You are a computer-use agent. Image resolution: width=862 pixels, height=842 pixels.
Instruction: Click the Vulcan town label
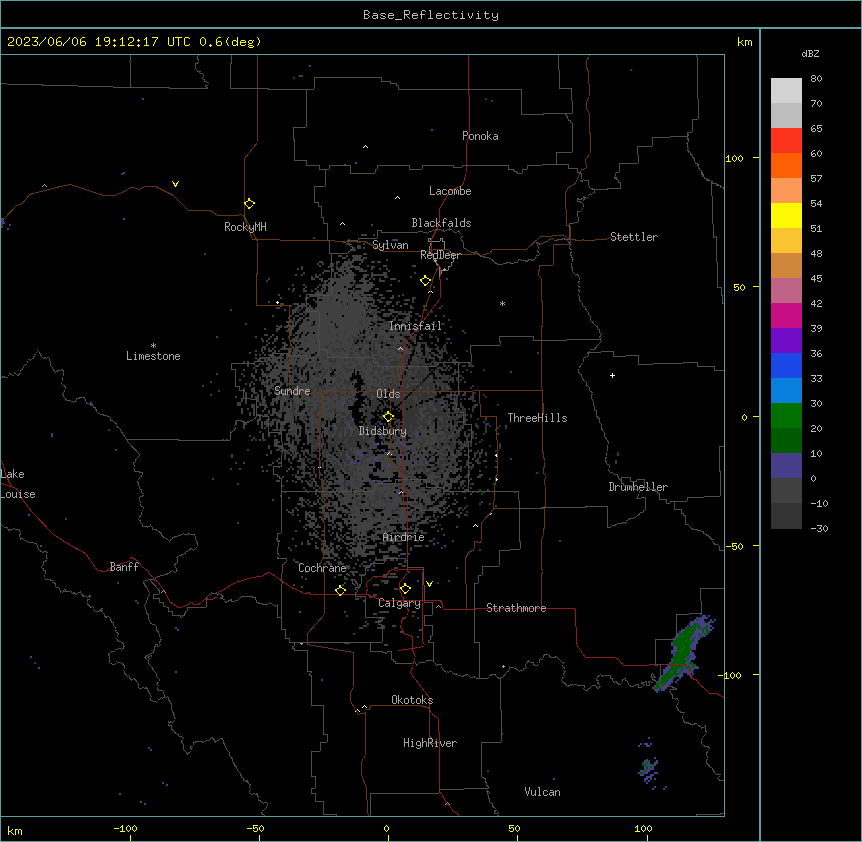coord(543,792)
